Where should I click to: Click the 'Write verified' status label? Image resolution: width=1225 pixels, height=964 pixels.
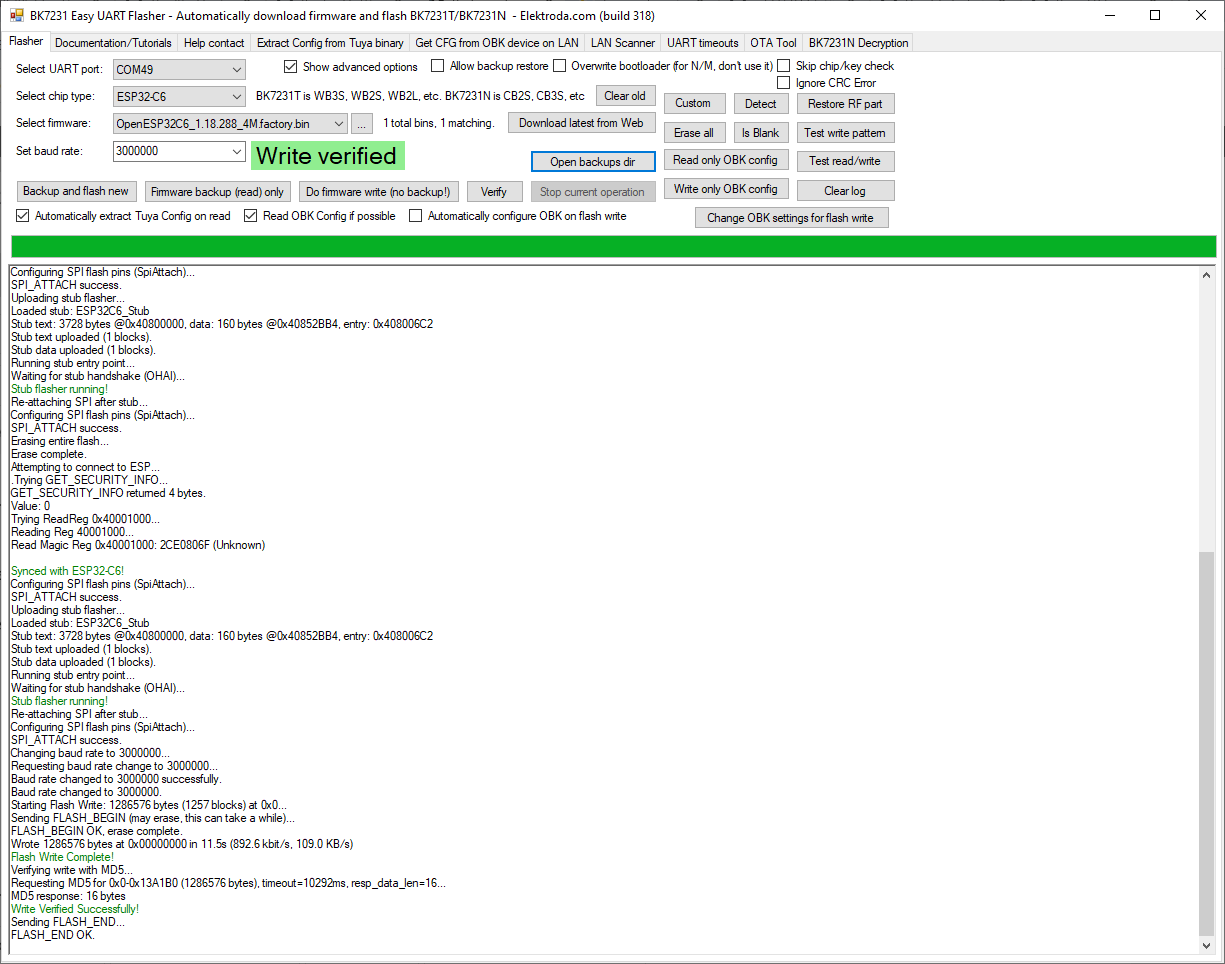(327, 156)
